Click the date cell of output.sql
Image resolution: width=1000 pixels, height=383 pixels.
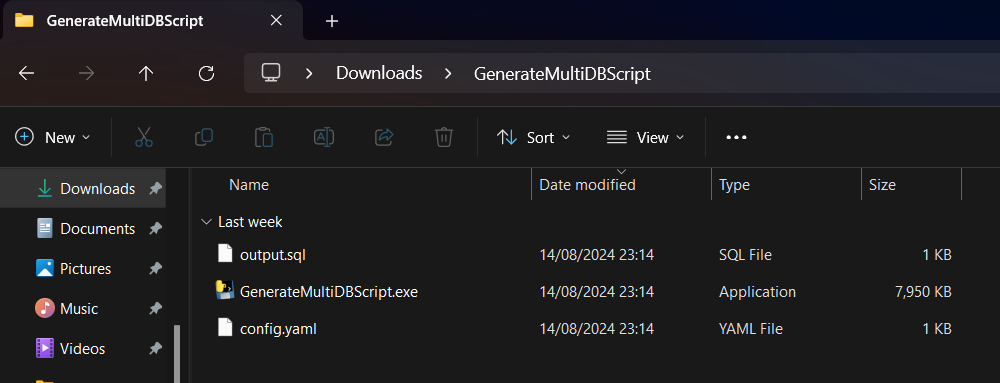pyautogui.click(x=596, y=255)
